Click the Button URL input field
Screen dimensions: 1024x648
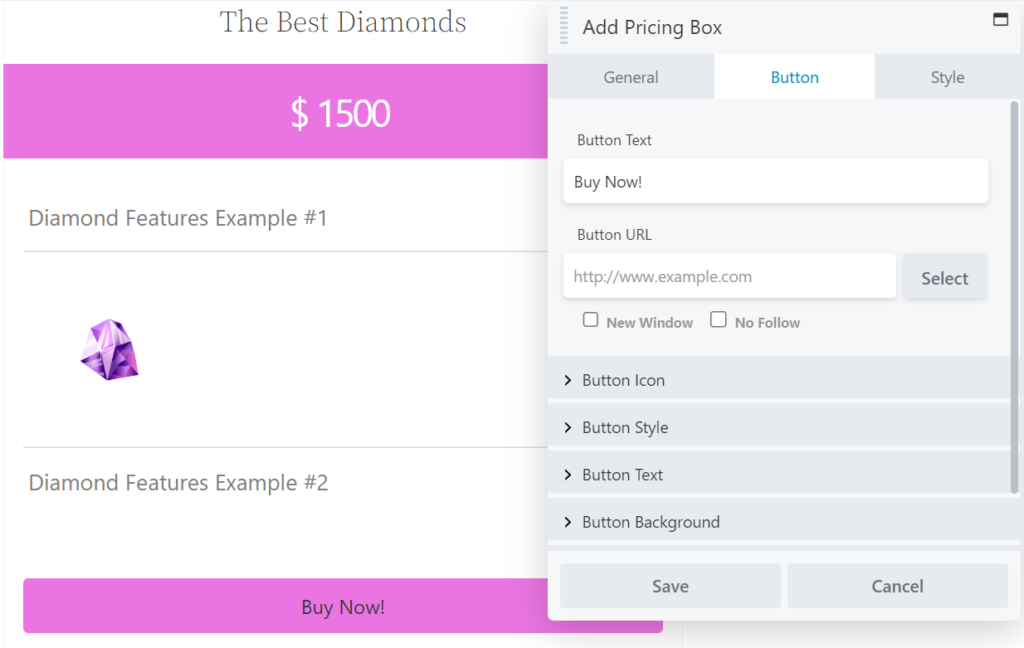[x=729, y=276]
